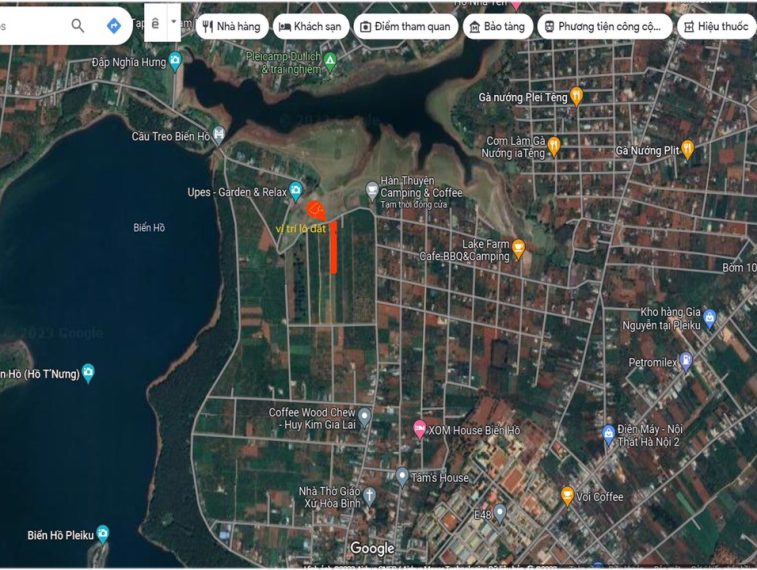
Task: Open Kho hàng Gia Nguyễn shop pin
Action: tap(709, 318)
